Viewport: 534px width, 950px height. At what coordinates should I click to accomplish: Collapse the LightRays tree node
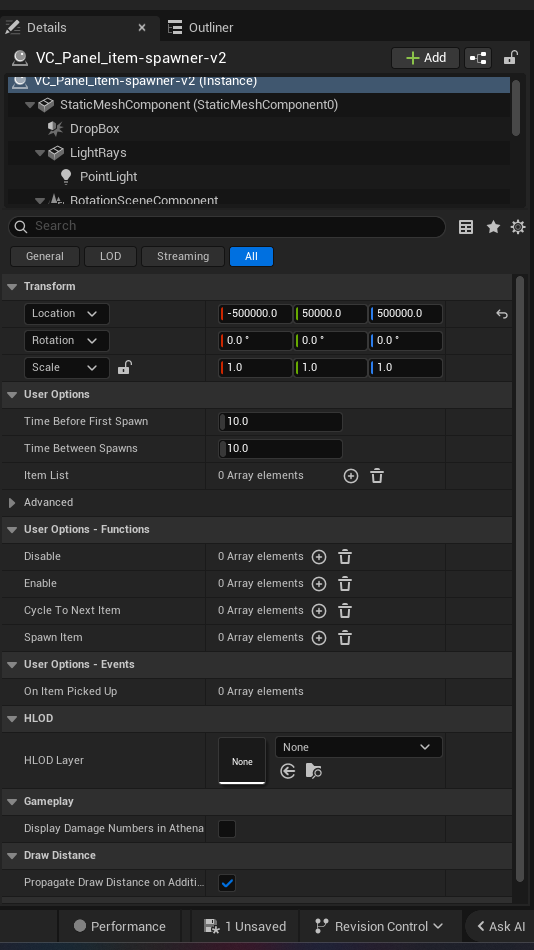click(x=39, y=153)
